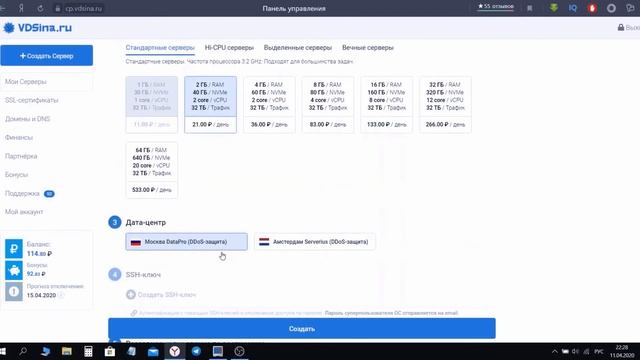Select the 2 ГБ RAM 21.00 ₽ plan

(x=210, y=104)
